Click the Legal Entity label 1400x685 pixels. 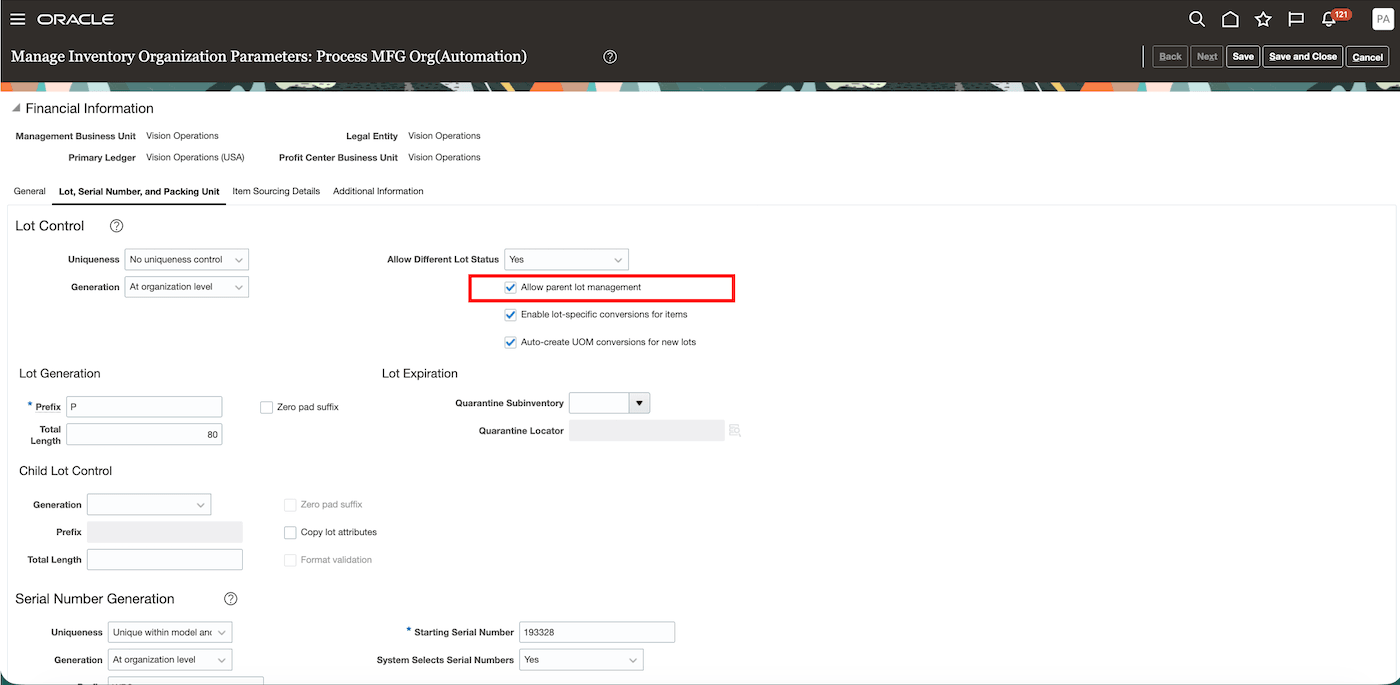tap(372, 136)
